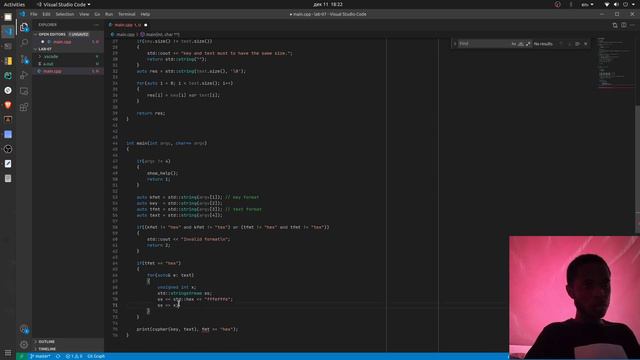Image resolution: width=640 pixels, height=360 pixels.
Task: Open the Manage gear icon
Action: pos(24,344)
